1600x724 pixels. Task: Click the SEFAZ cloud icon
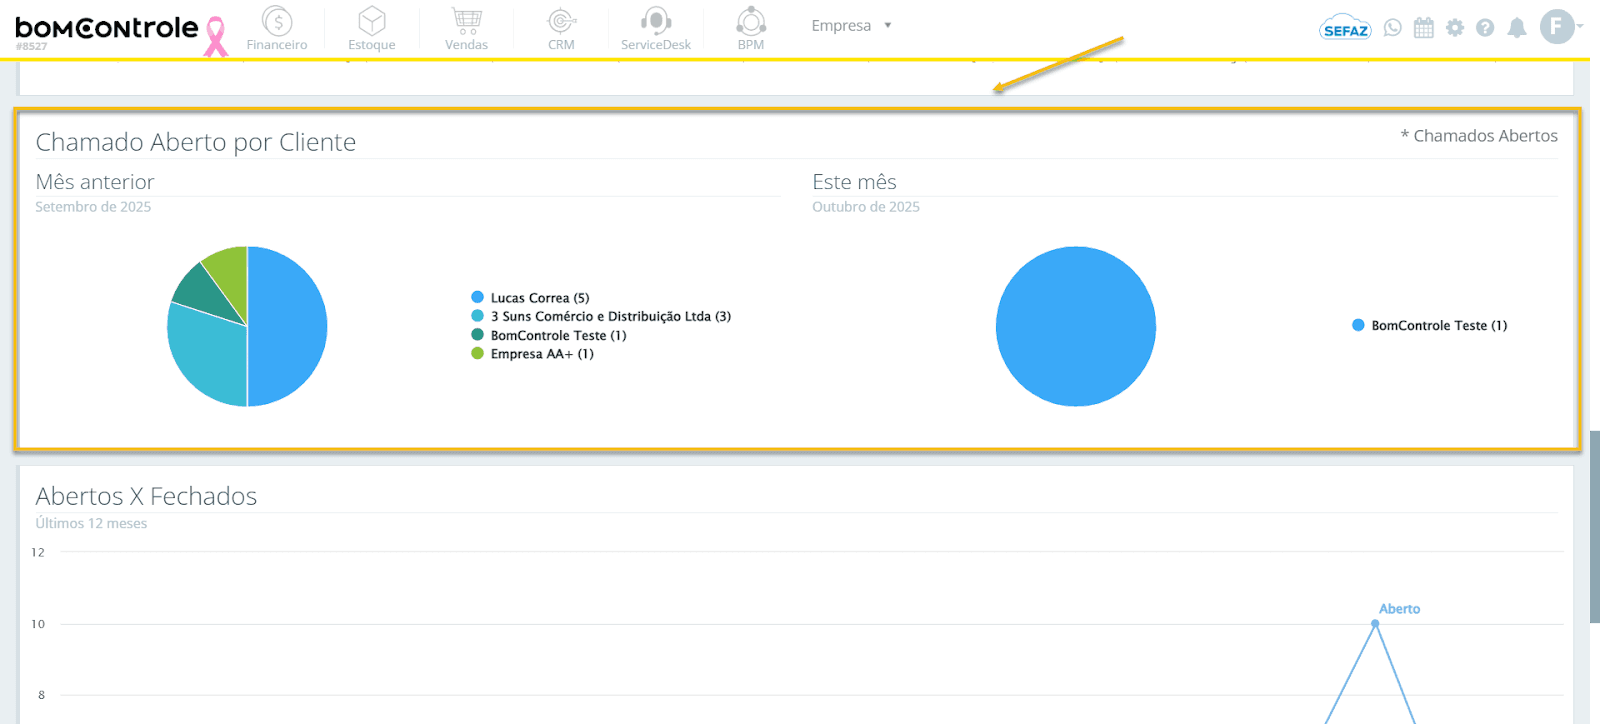tap(1345, 28)
